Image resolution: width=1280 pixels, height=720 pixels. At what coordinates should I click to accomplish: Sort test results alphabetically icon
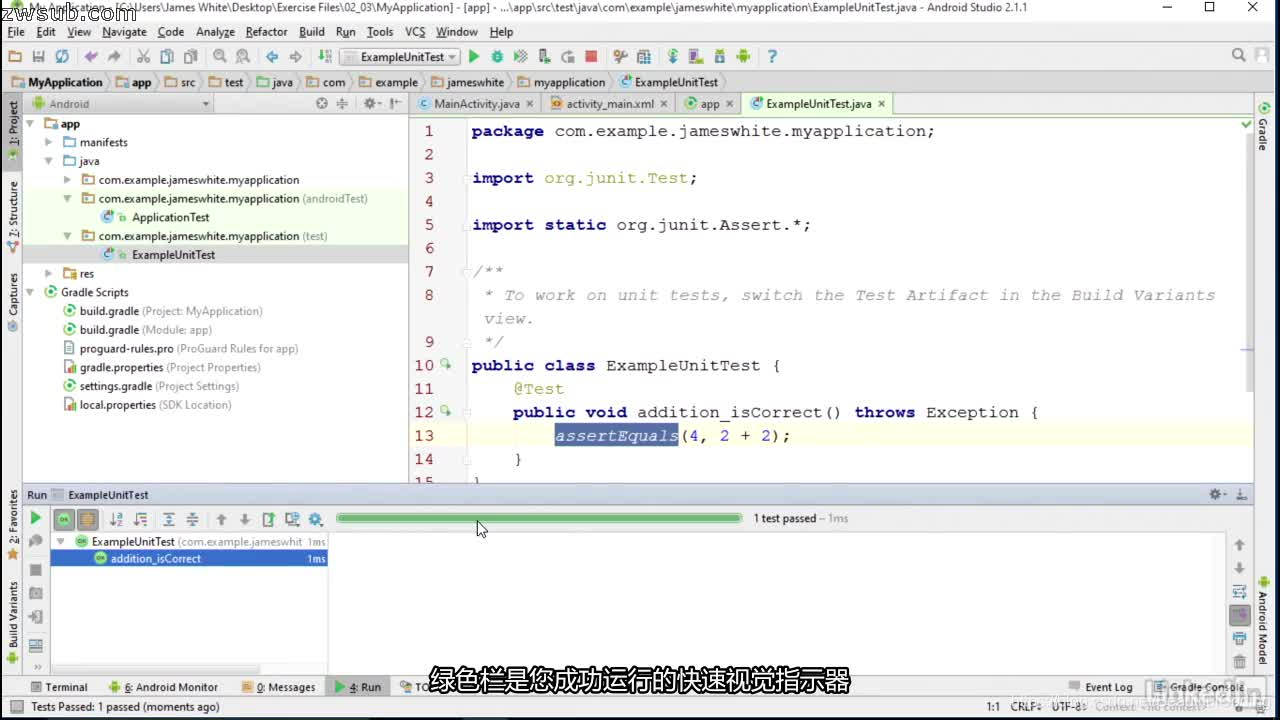click(x=116, y=519)
